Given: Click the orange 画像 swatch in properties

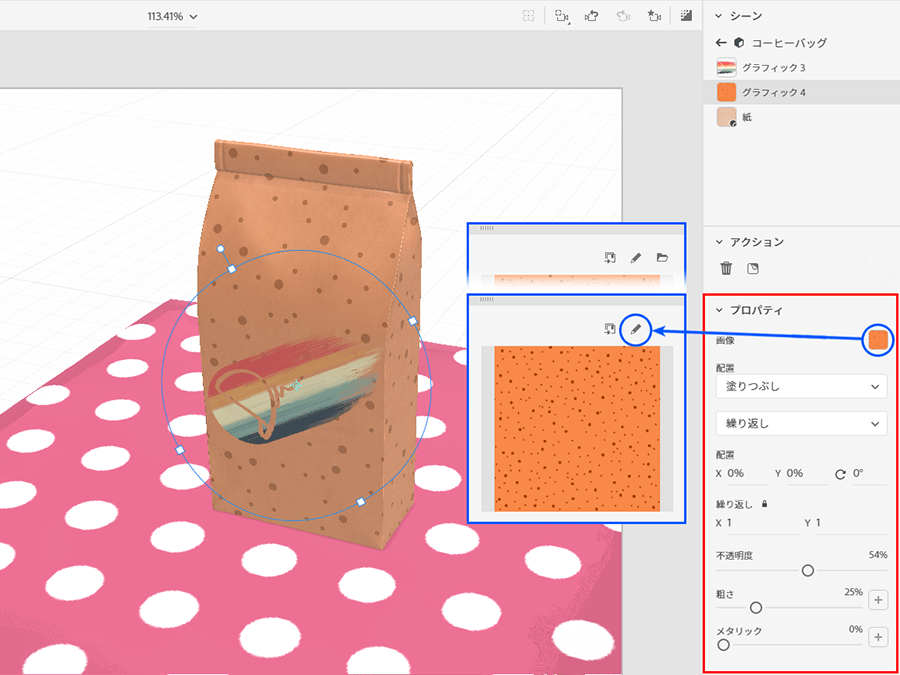Looking at the screenshot, I should pyautogui.click(x=877, y=341).
